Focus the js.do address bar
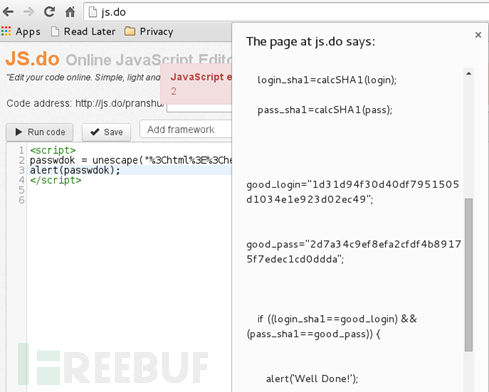 click(287, 12)
